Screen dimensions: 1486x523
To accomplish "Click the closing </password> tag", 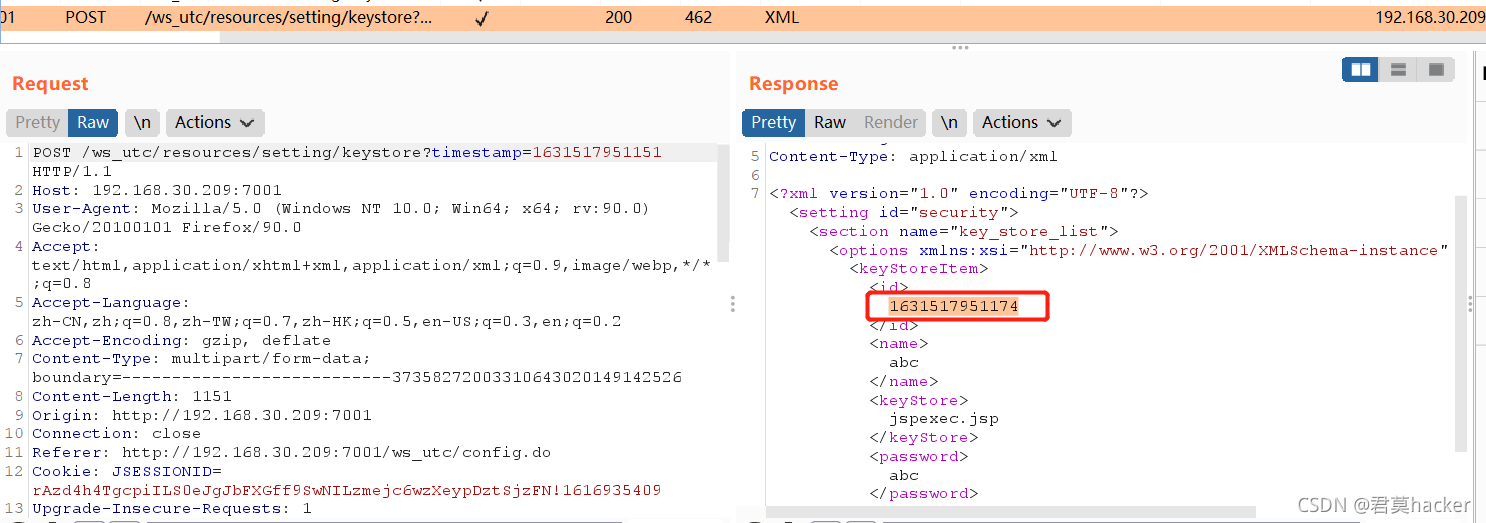I will tap(923, 493).
